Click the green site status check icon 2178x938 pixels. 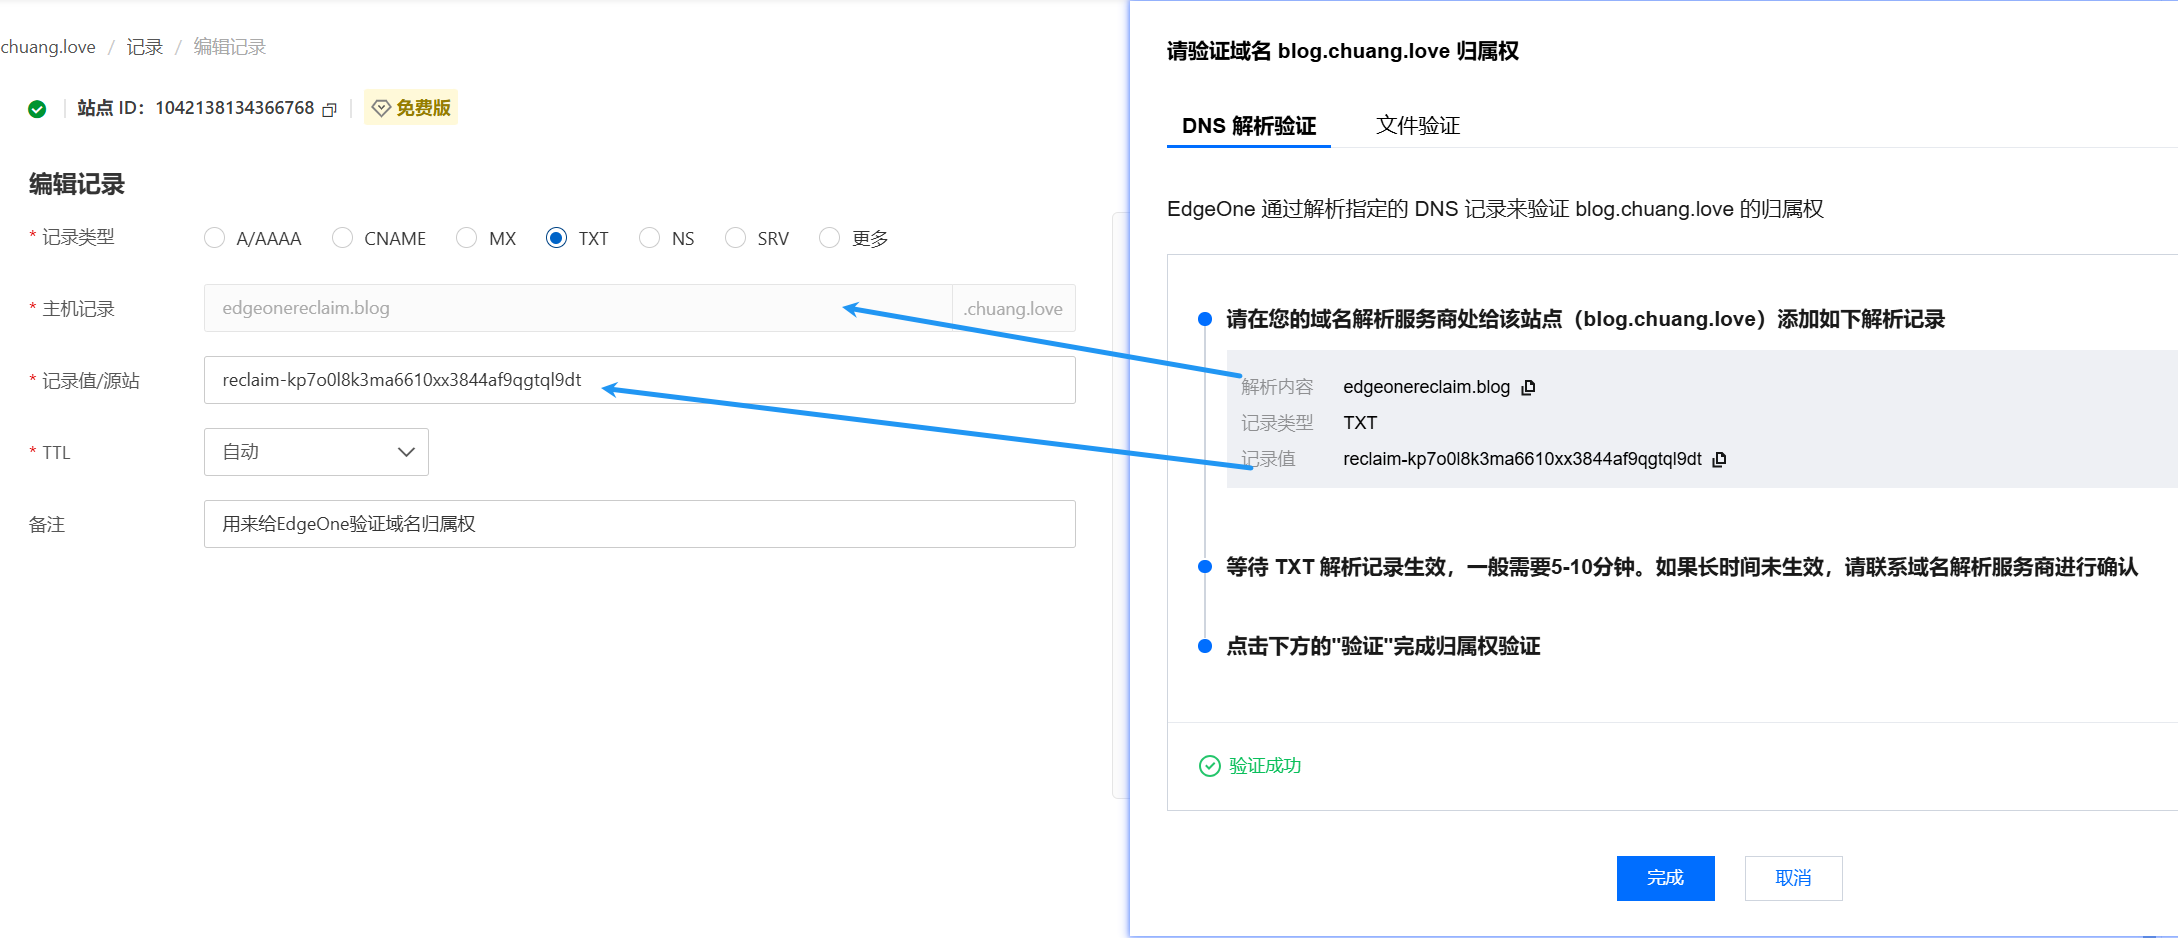tap(37, 109)
